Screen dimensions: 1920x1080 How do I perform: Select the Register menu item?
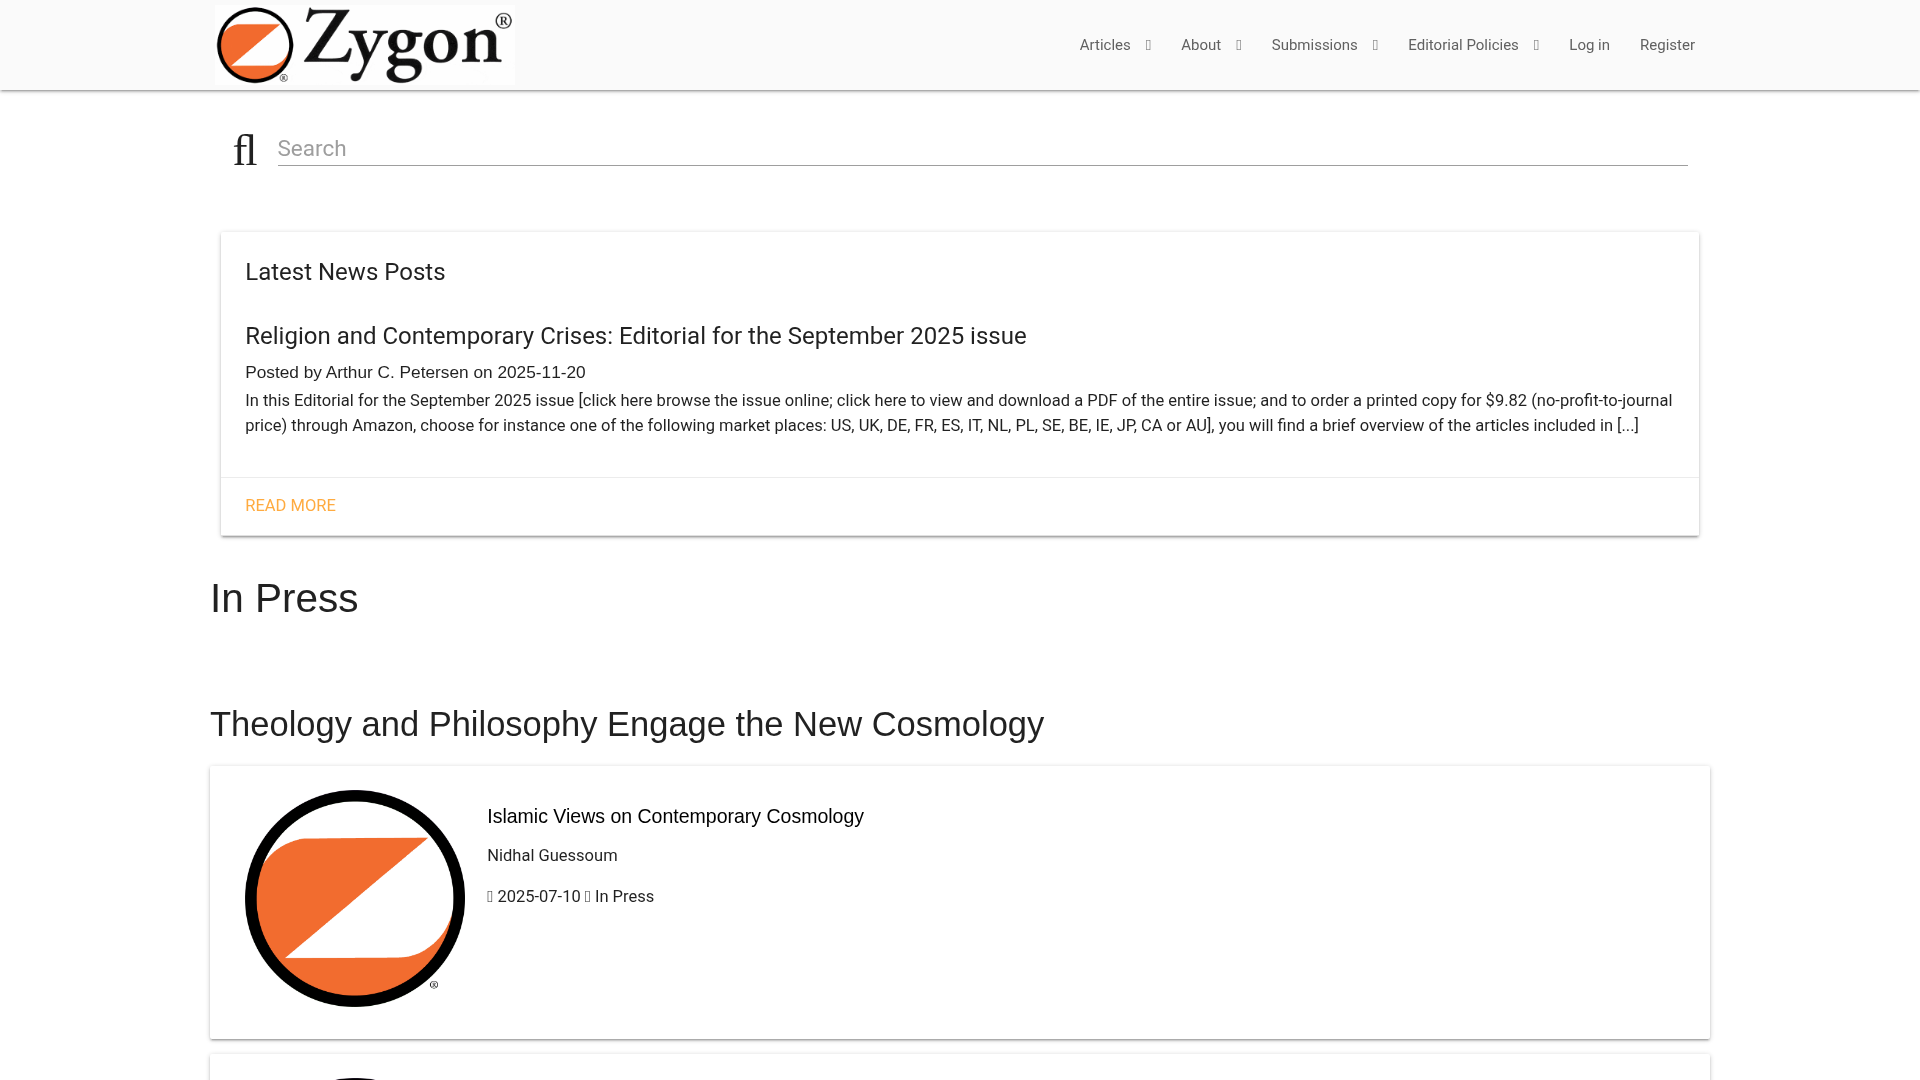pyautogui.click(x=1667, y=45)
